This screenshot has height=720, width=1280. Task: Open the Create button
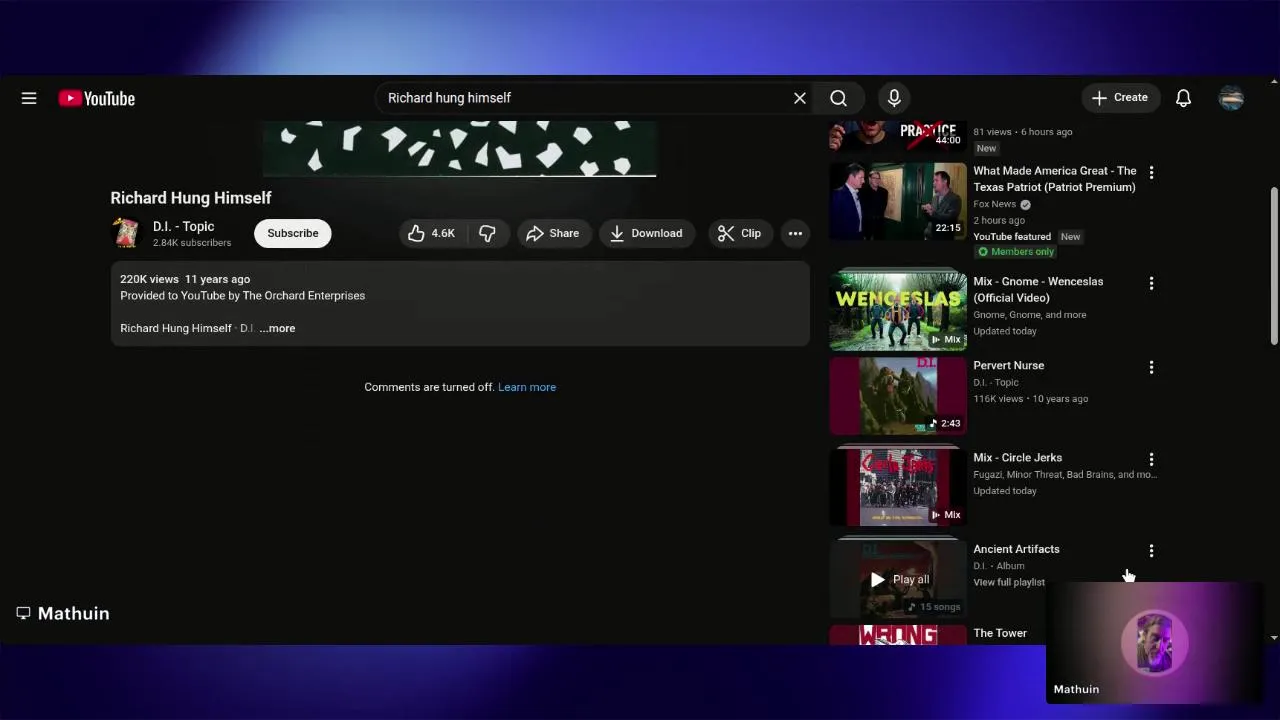[x=1120, y=98]
